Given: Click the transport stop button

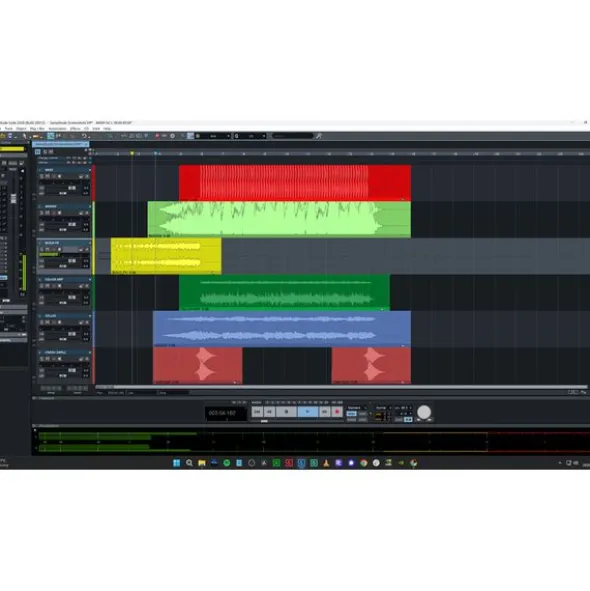Looking at the screenshot, I should tap(286, 411).
